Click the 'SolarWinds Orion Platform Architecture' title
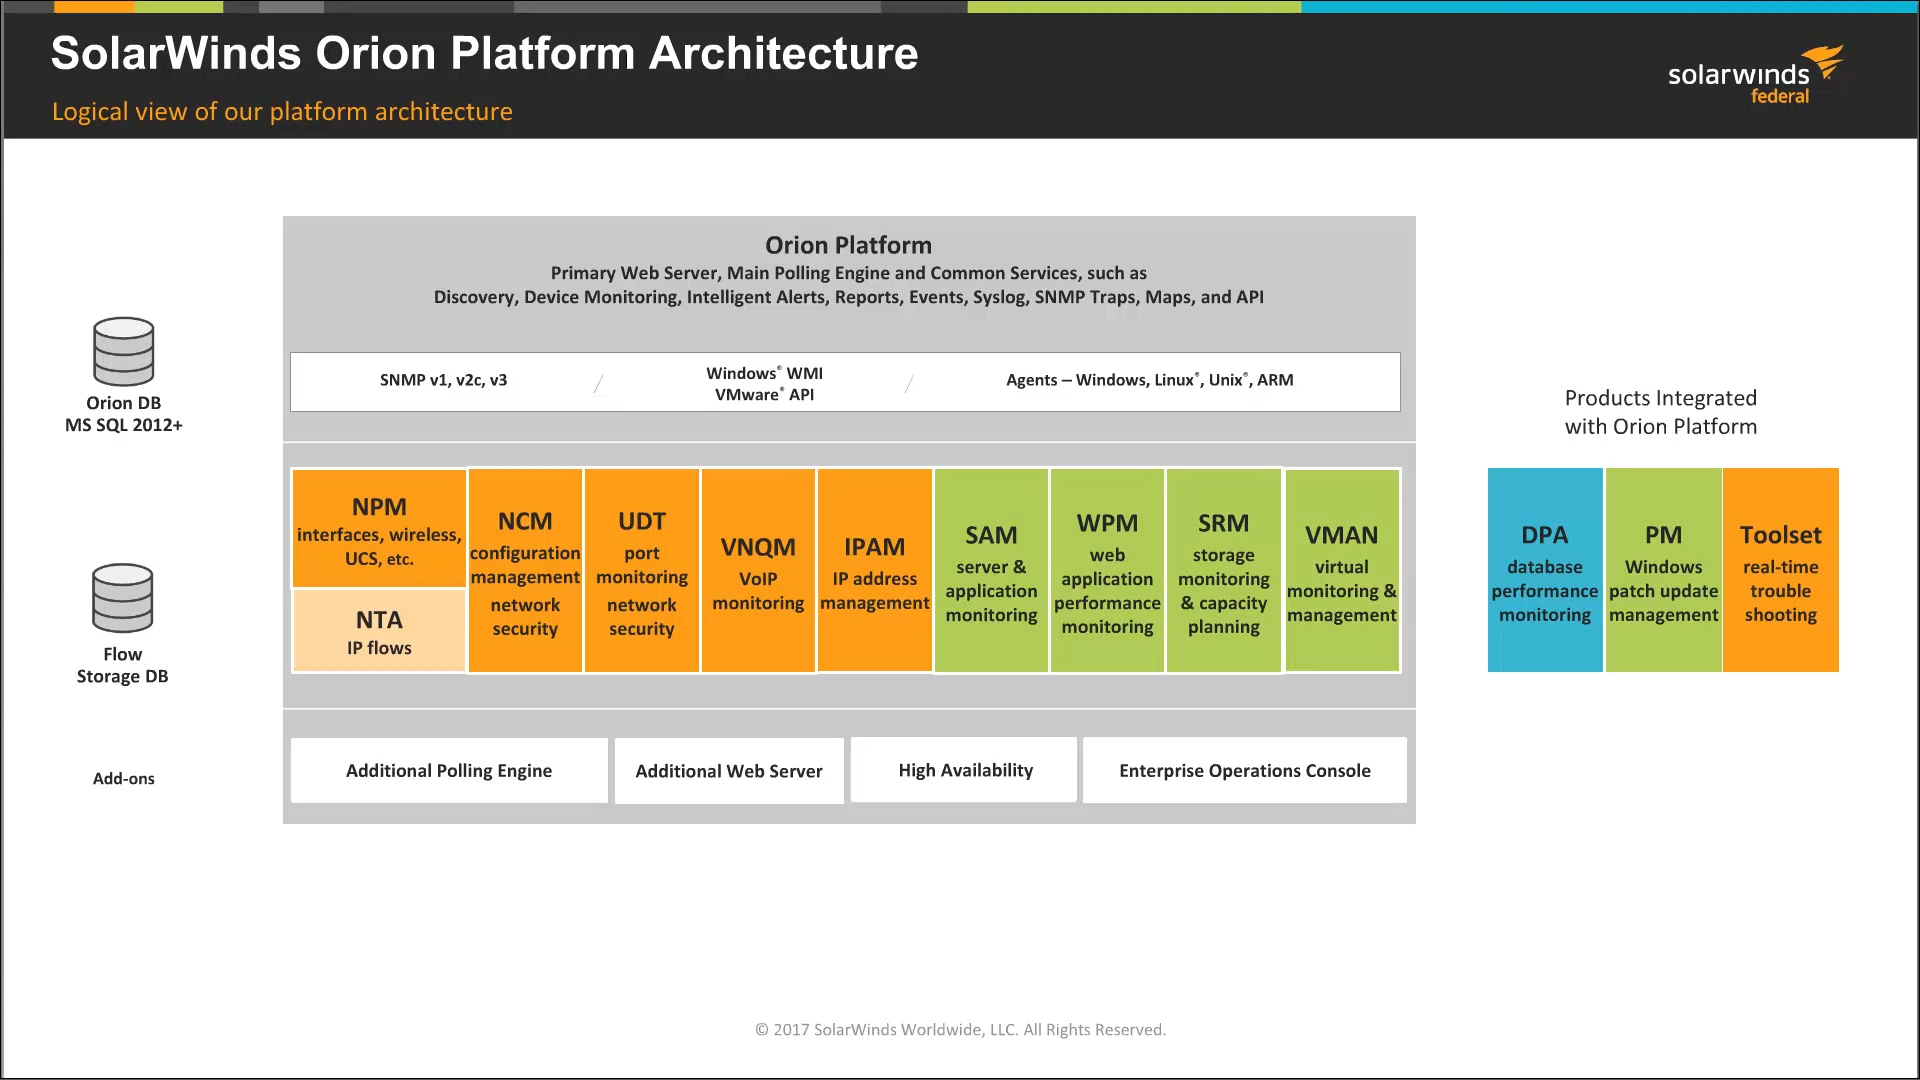Screen dimensions: 1920x1080 click(484, 53)
